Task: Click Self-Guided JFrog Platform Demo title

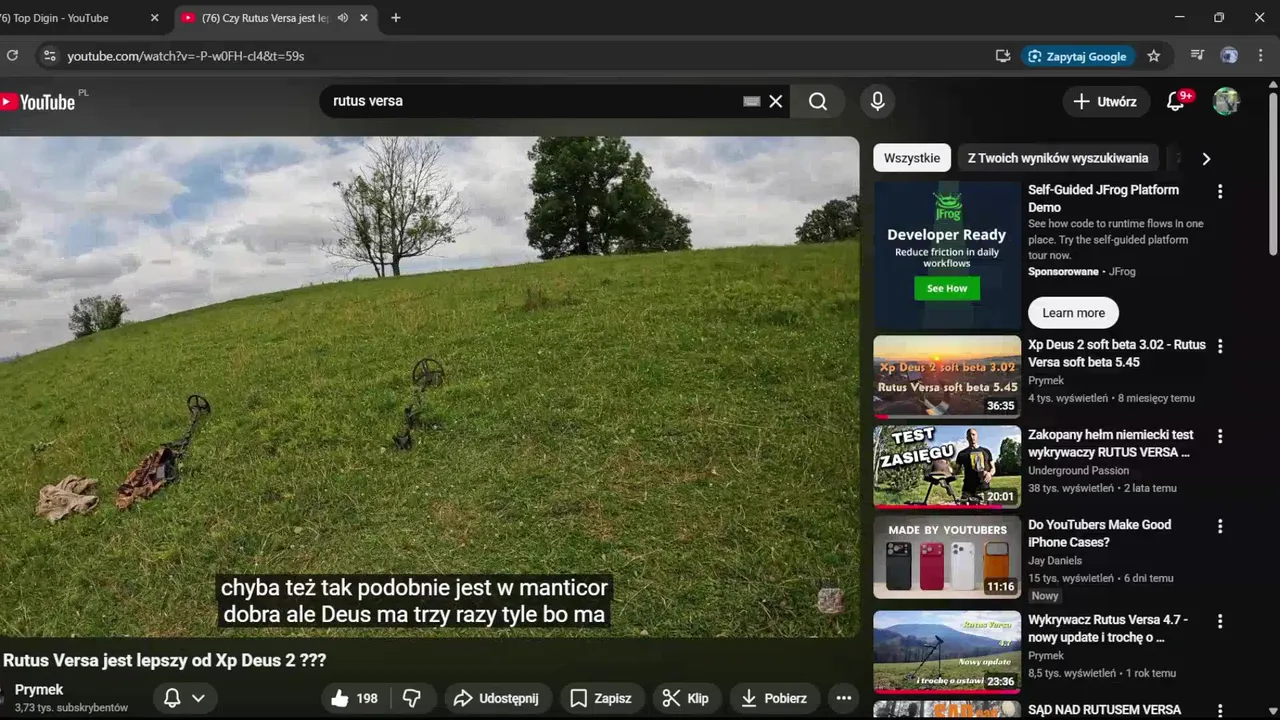Action: pos(1103,198)
